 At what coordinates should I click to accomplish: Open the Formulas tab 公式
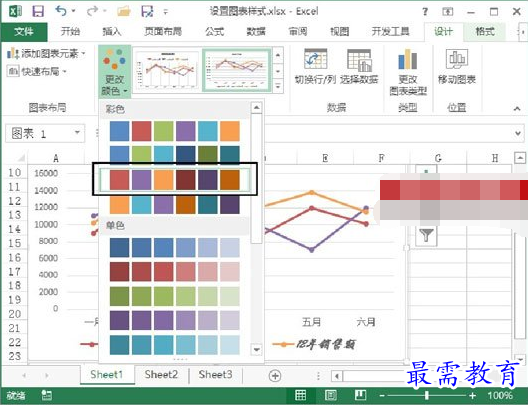214,32
